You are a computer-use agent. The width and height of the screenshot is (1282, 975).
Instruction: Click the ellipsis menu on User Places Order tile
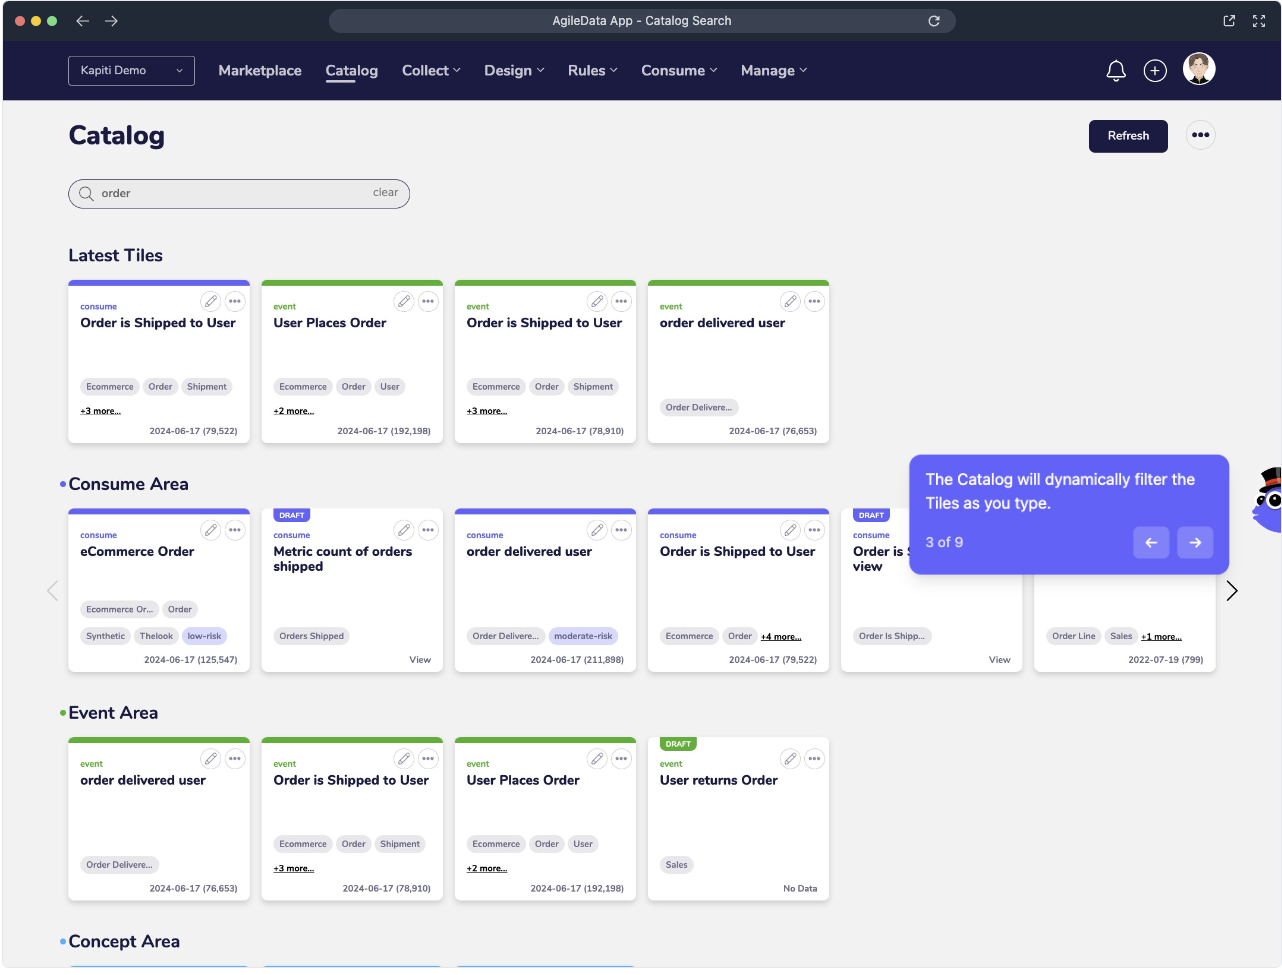tap(428, 301)
